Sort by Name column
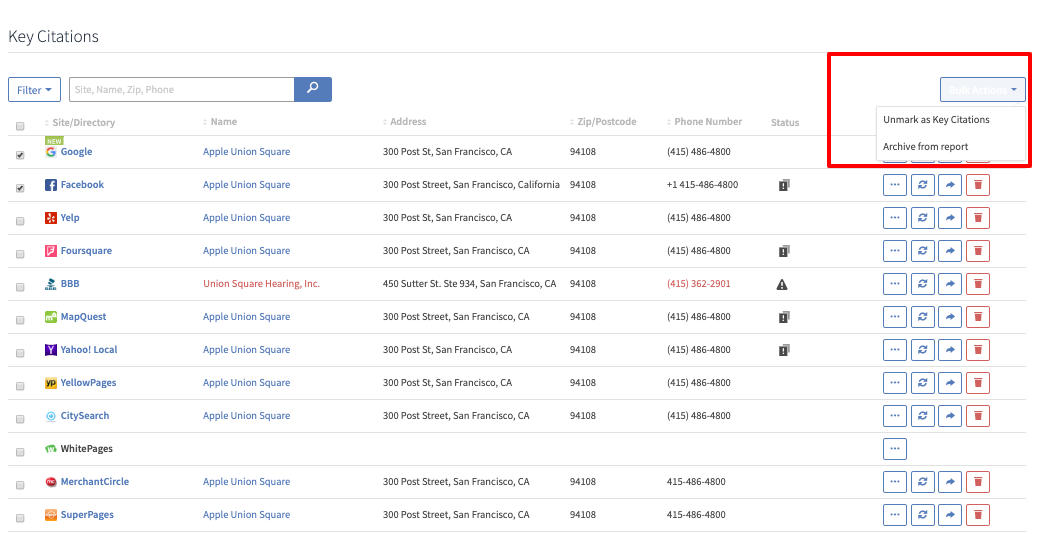The width and height of the screenshot is (1040, 534). (x=220, y=122)
